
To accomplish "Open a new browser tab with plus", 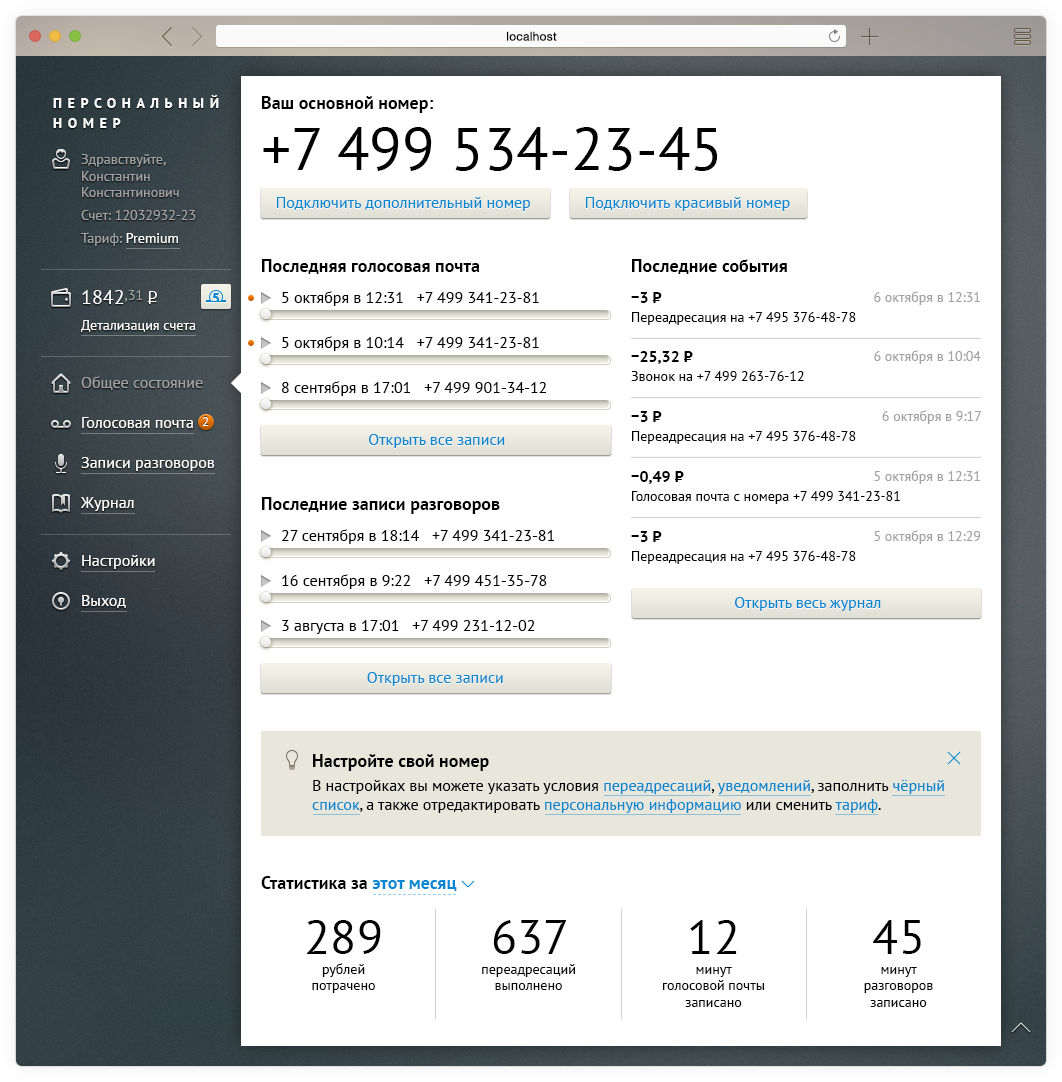I will [869, 37].
